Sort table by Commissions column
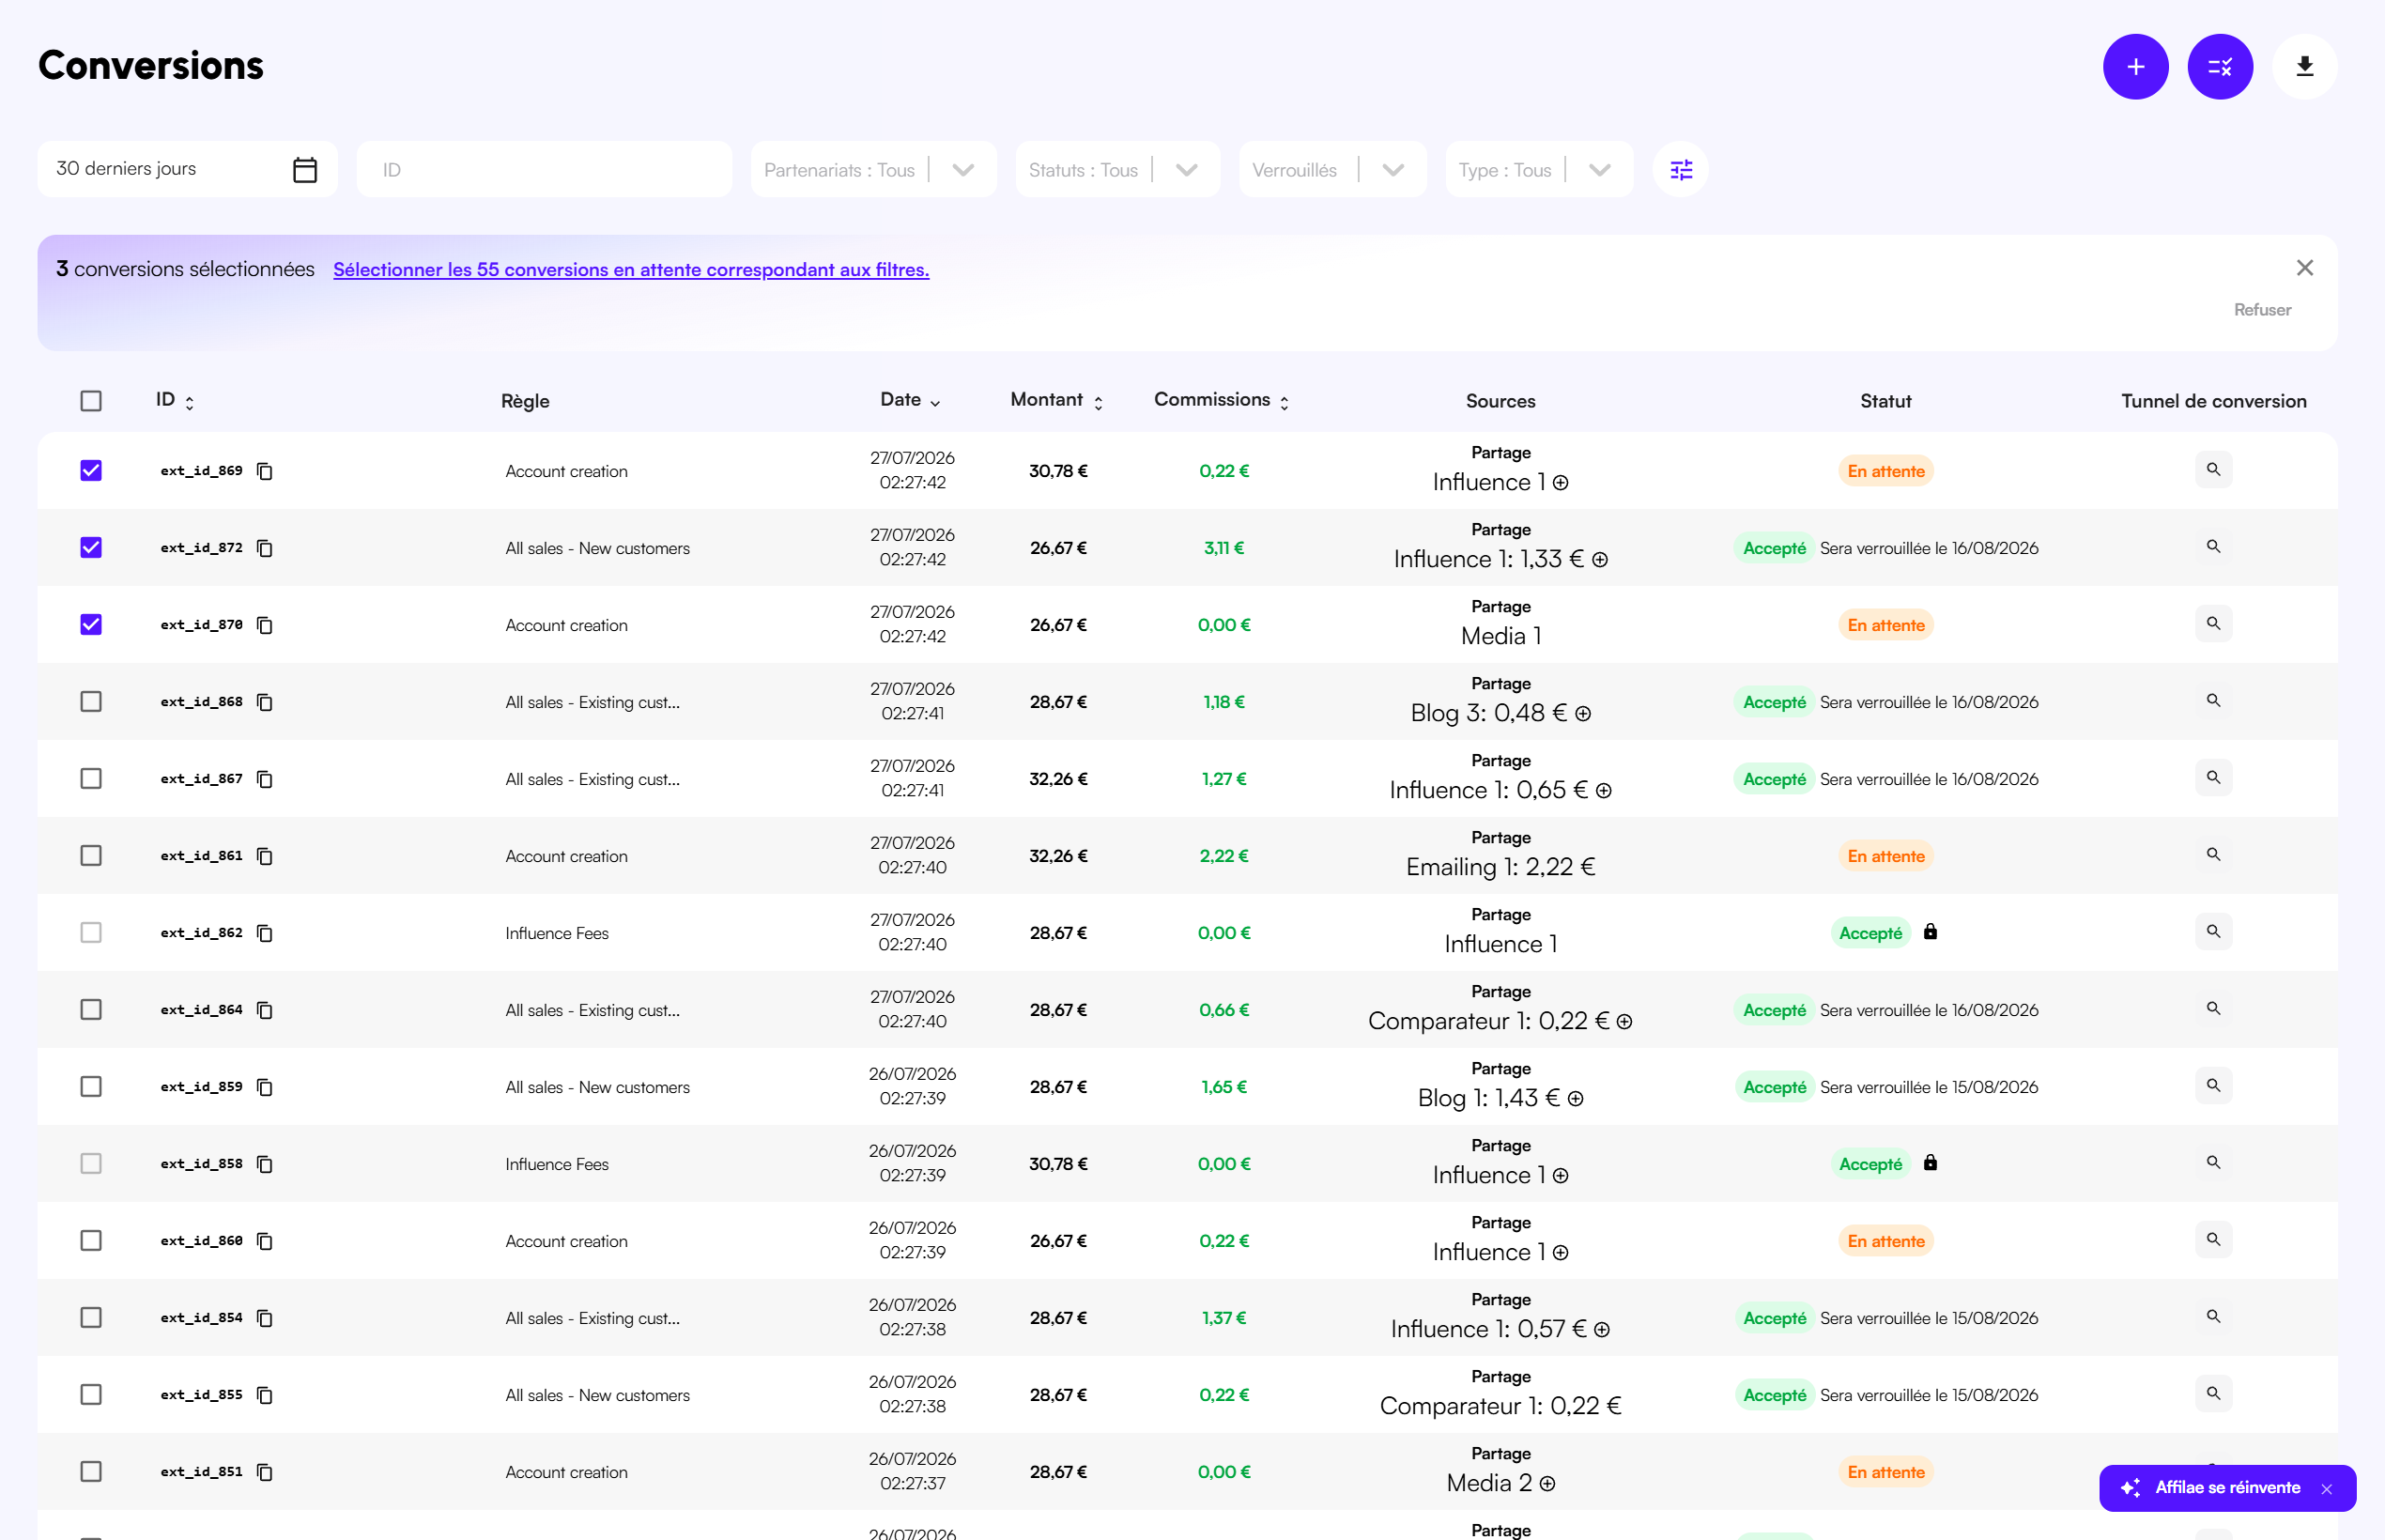This screenshot has width=2385, height=1540. click(1221, 400)
